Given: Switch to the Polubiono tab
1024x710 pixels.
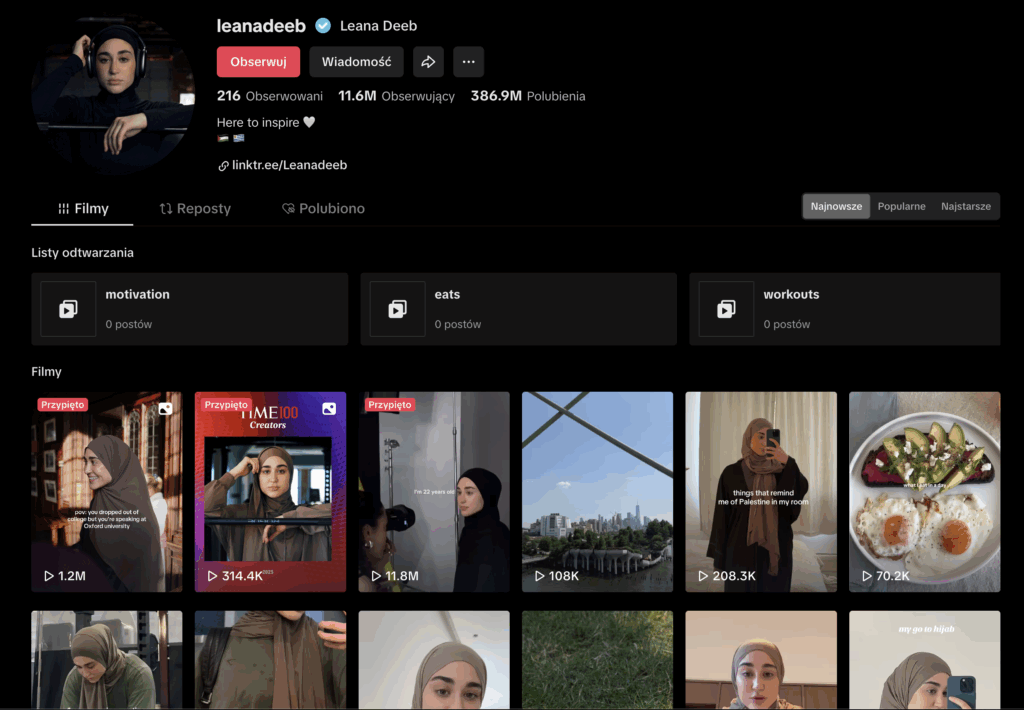Looking at the screenshot, I should [323, 209].
